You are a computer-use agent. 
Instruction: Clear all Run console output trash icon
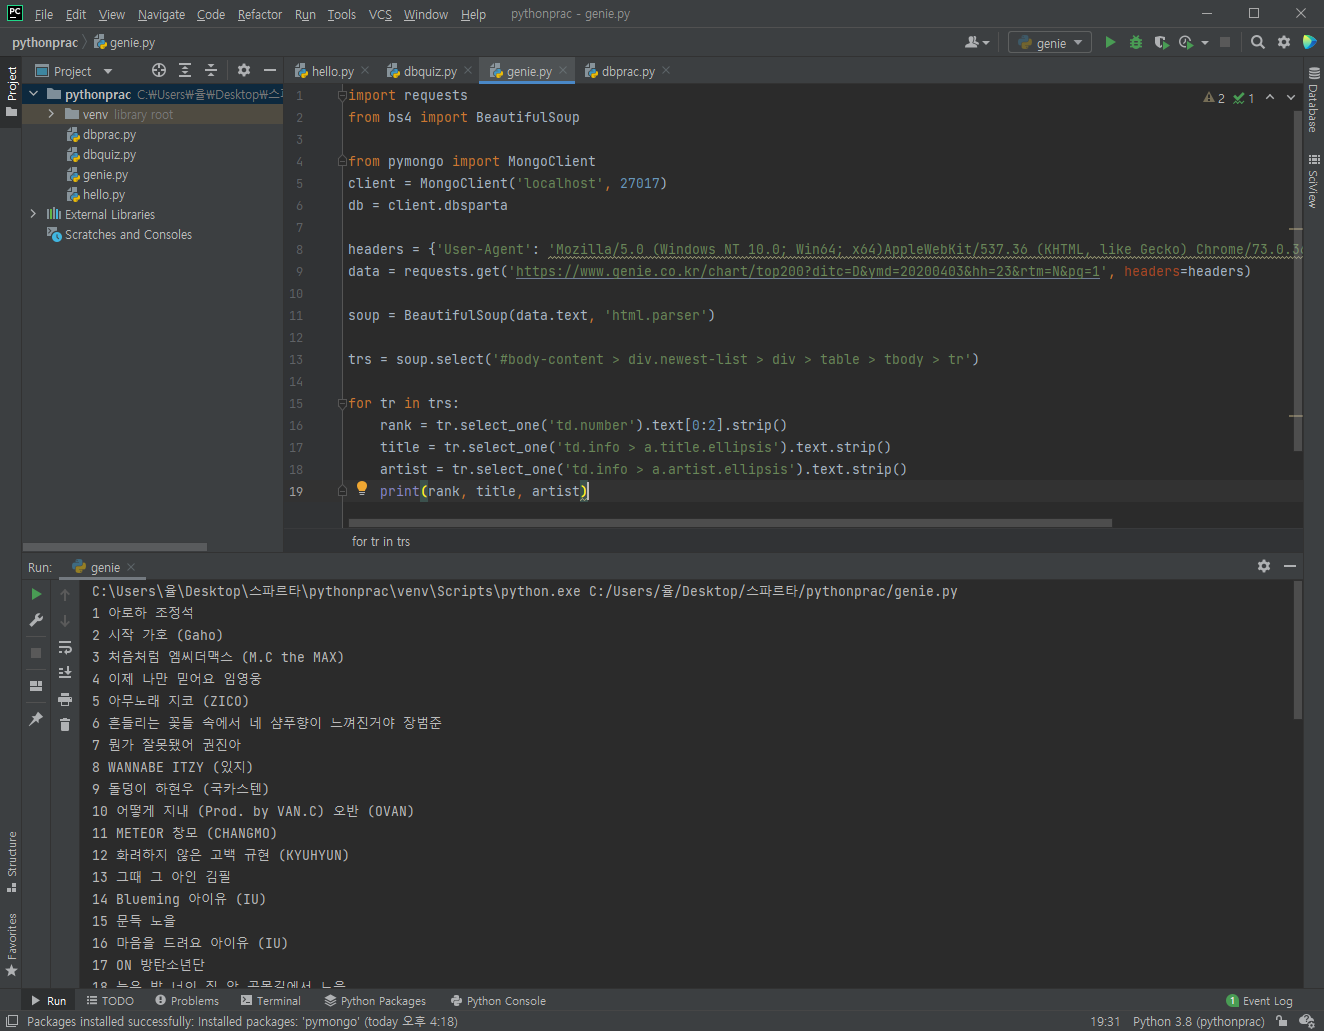[x=65, y=724]
